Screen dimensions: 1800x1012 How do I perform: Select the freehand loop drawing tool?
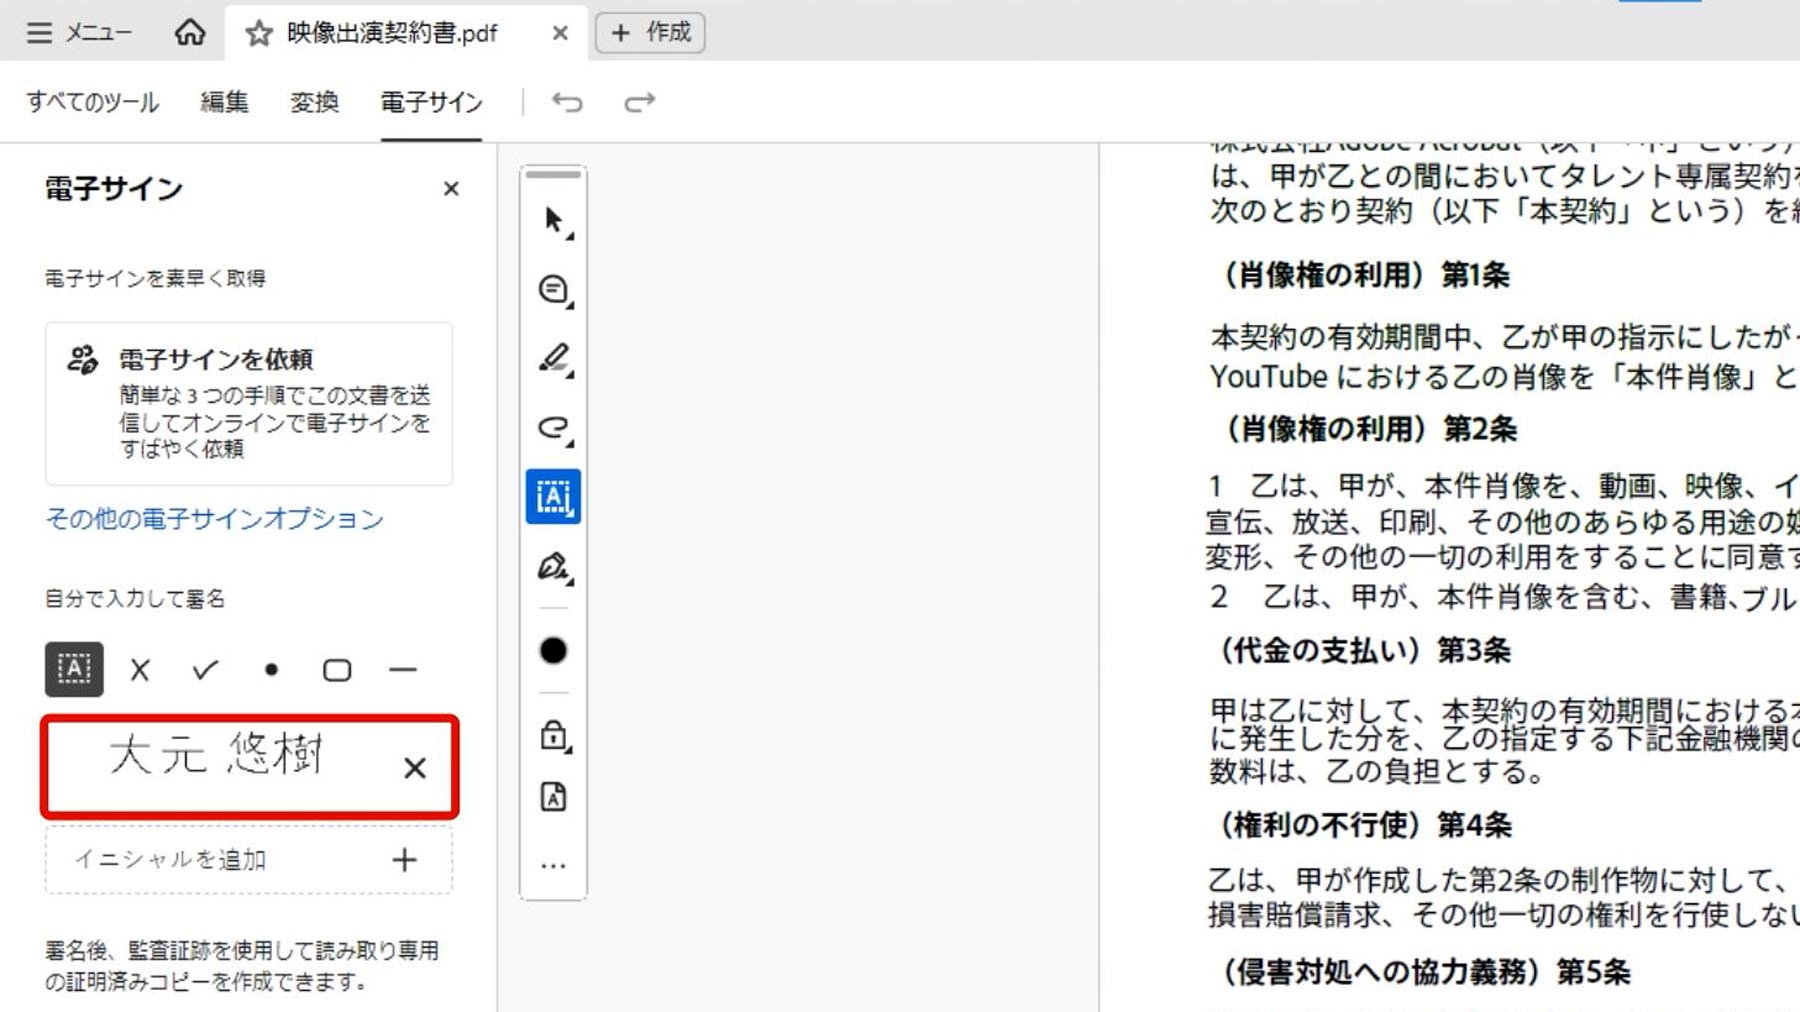[554, 428]
